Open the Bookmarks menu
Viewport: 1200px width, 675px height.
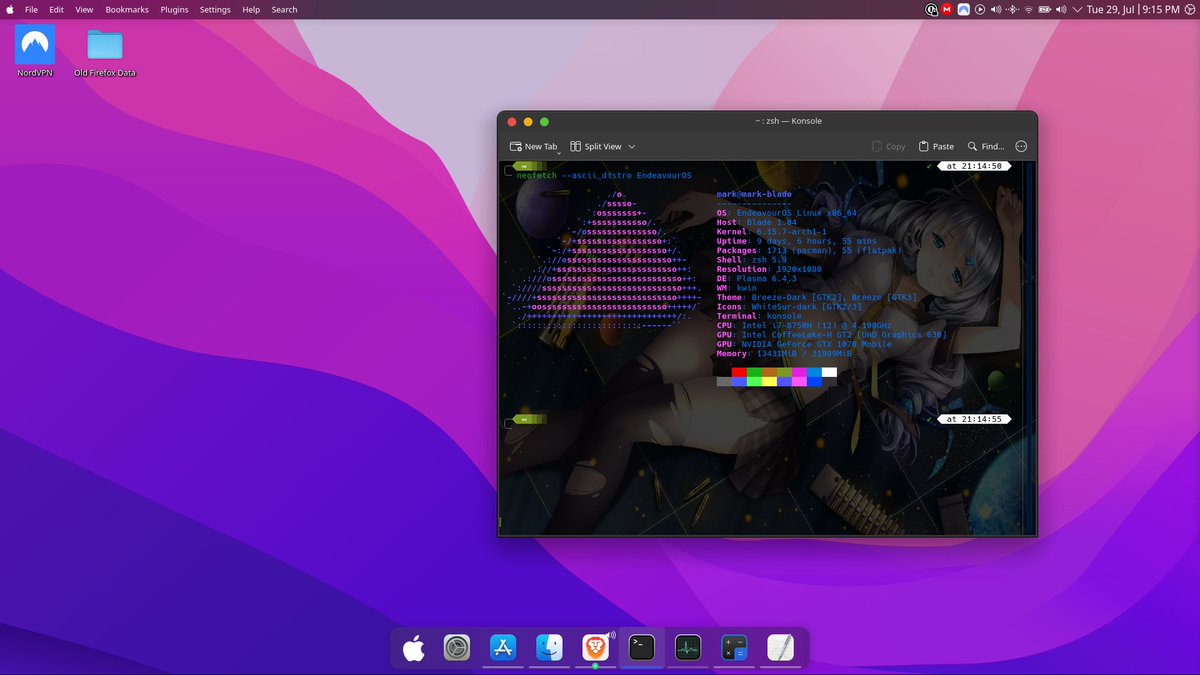coord(127,9)
